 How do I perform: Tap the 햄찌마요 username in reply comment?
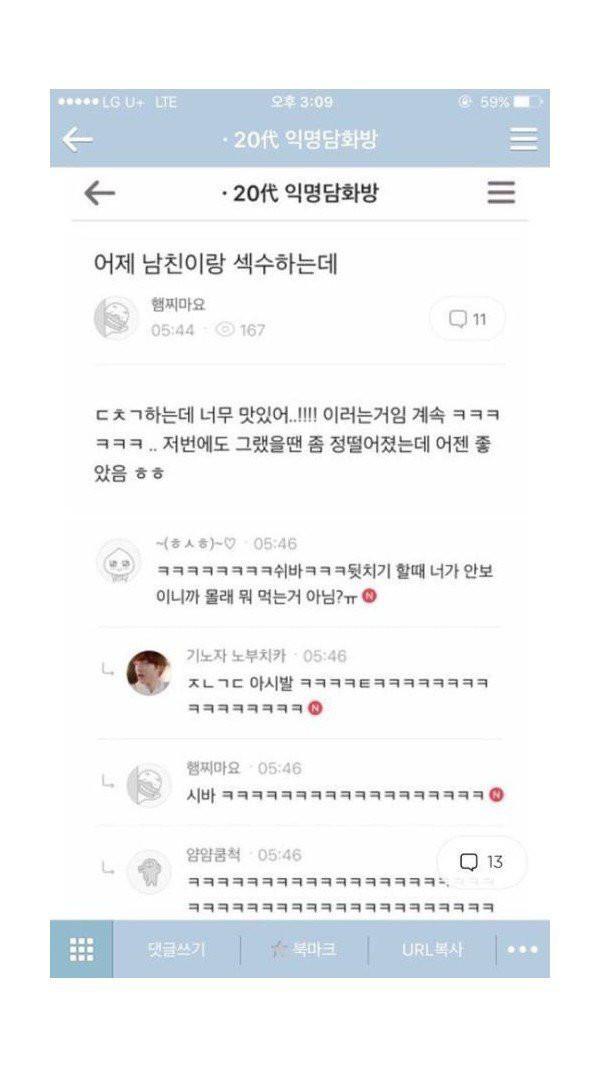click(214, 768)
